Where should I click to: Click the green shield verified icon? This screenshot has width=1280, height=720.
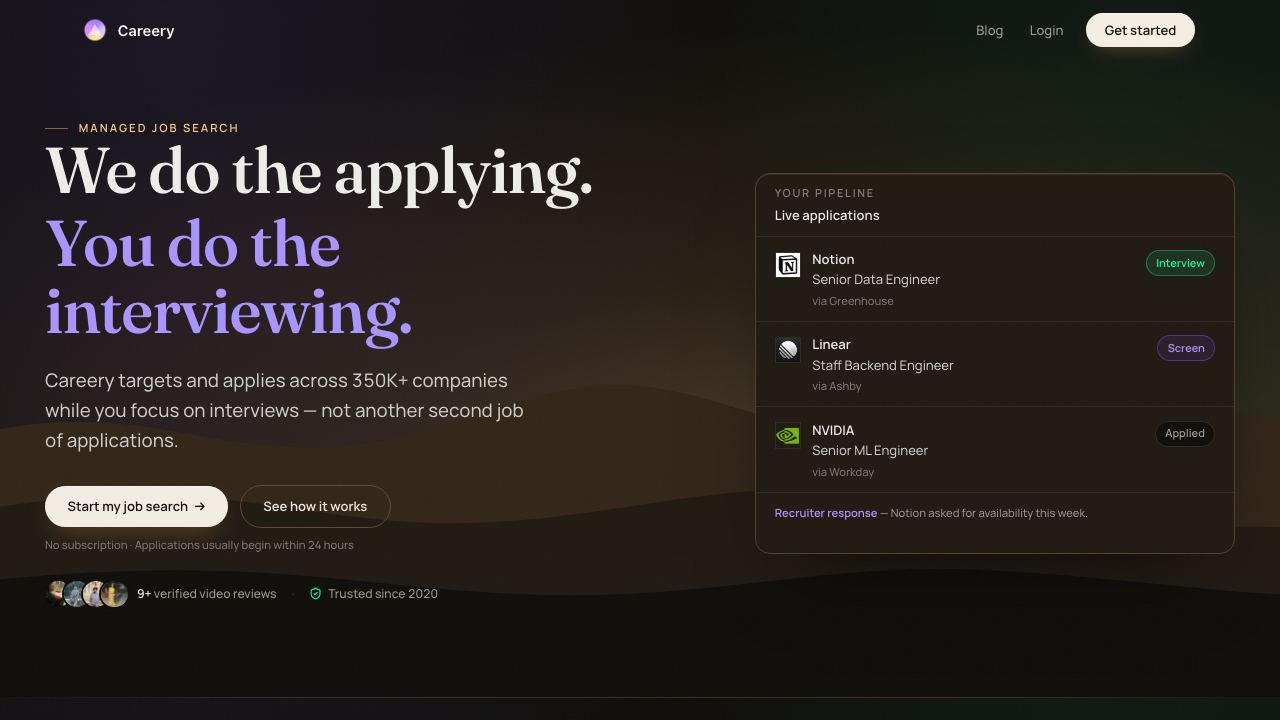tap(315, 594)
